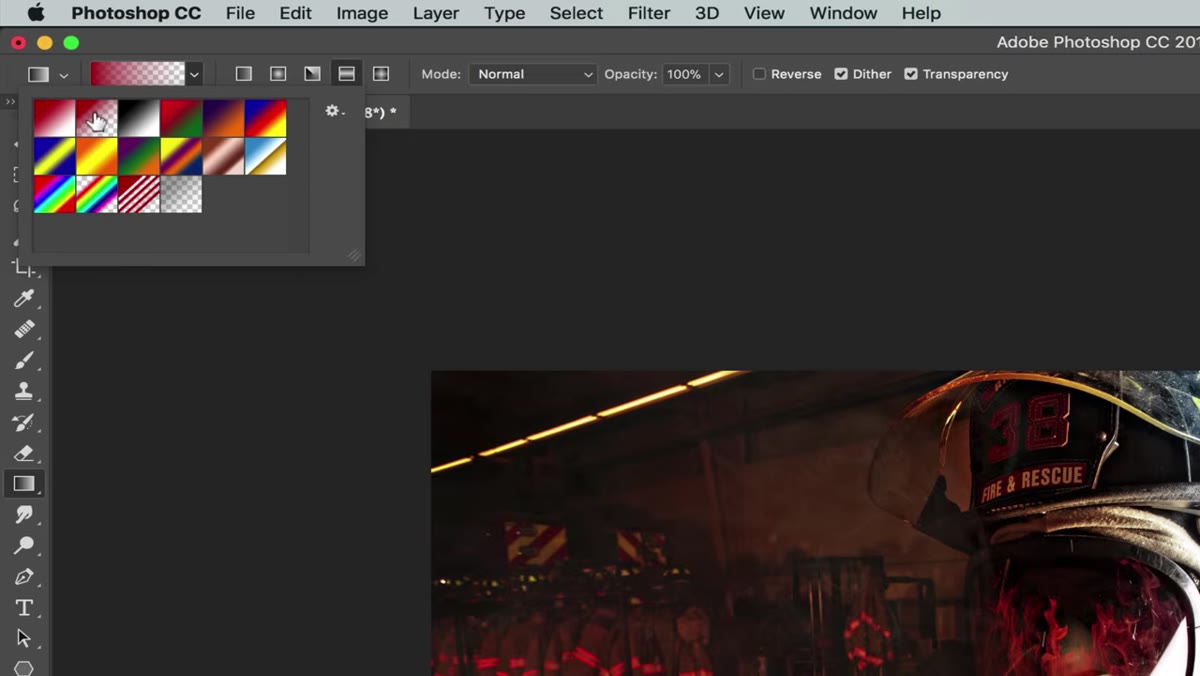Screen dimensions: 1200x676
Task: Collapse the gradient picker dropdown arrow
Action: [195, 74]
